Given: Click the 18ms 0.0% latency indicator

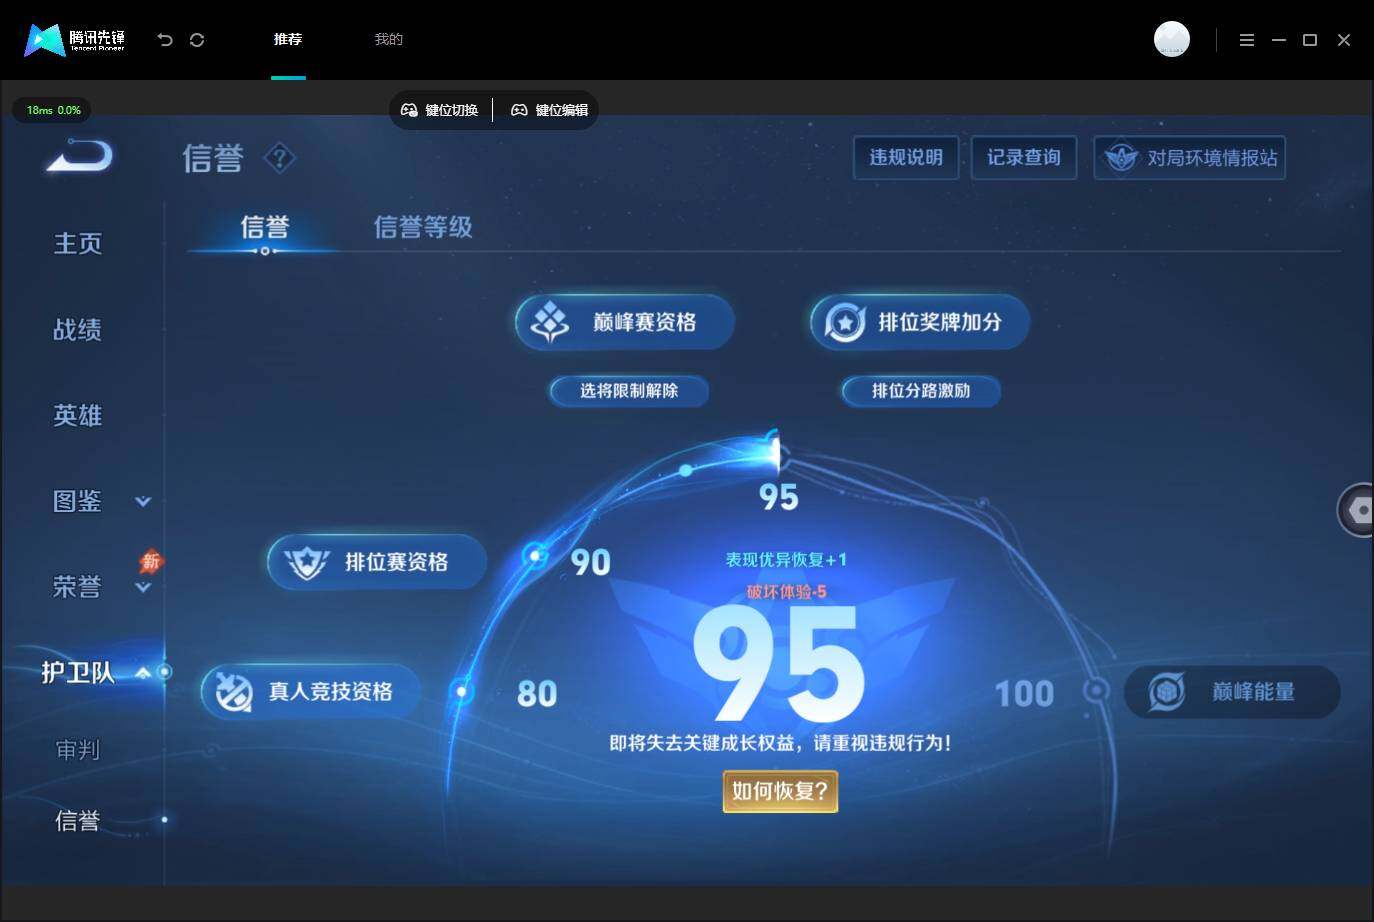Looking at the screenshot, I should tap(52, 110).
